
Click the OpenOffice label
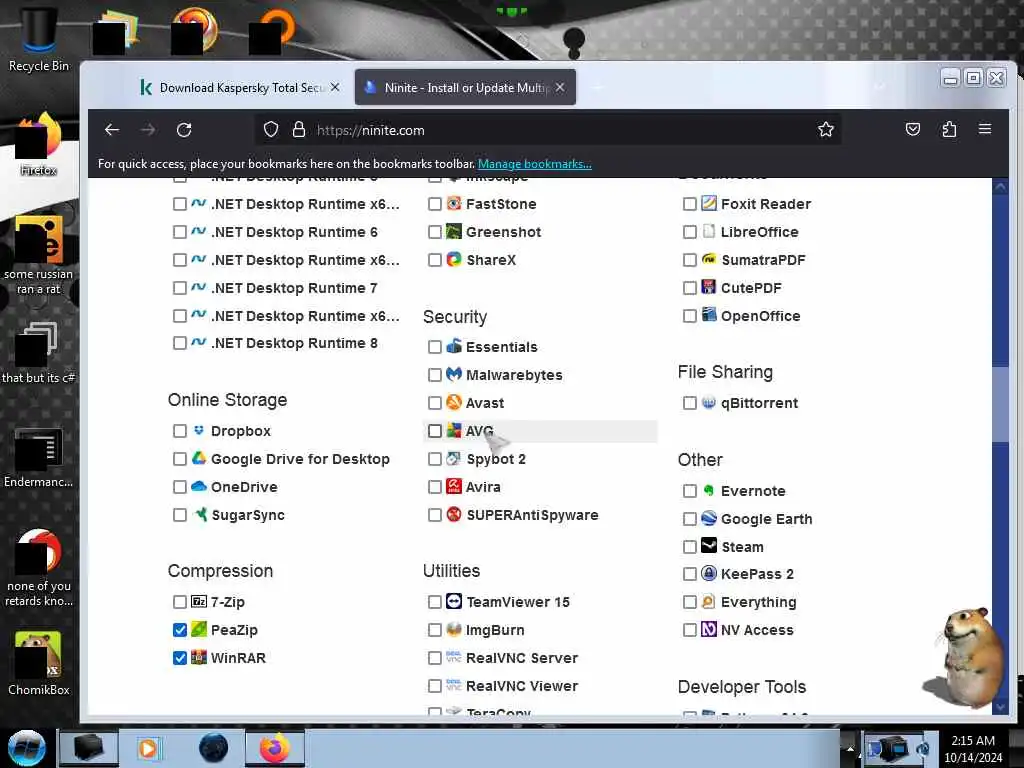coord(760,316)
